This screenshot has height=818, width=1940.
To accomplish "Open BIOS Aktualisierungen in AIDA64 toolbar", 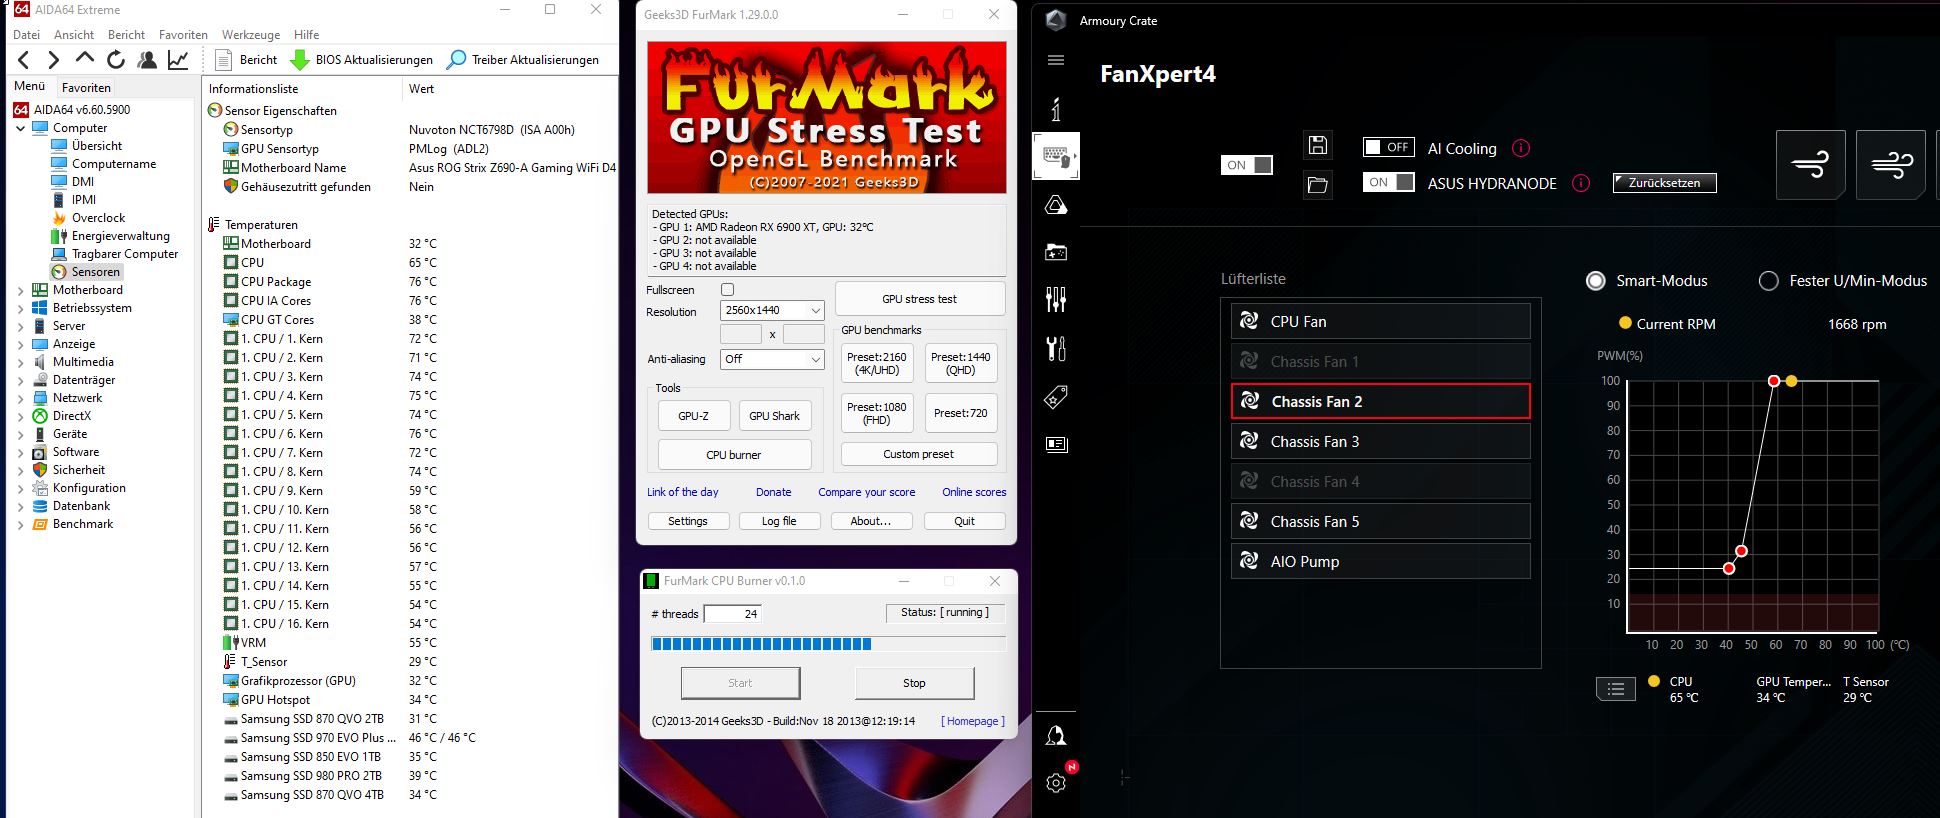I will [x=361, y=60].
